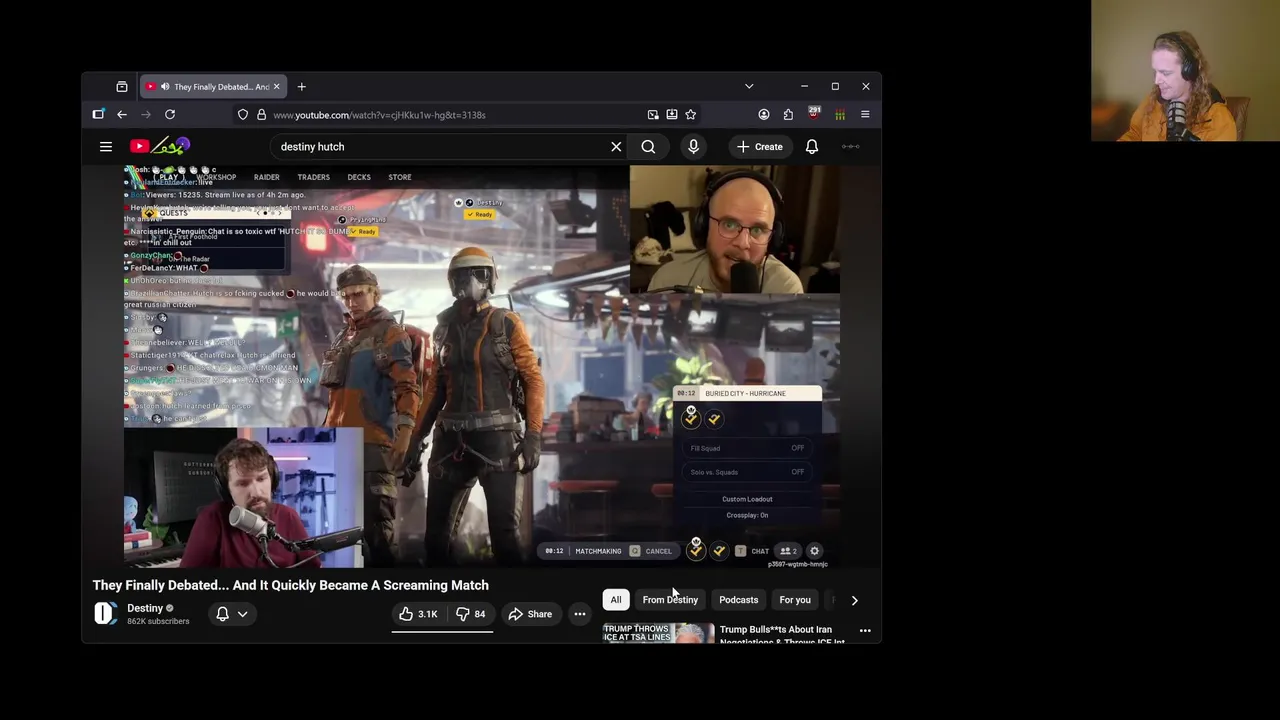Run search with magnifier button
Image resolution: width=1280 pixels, height=720 pixels.
[x=648, y=147]
